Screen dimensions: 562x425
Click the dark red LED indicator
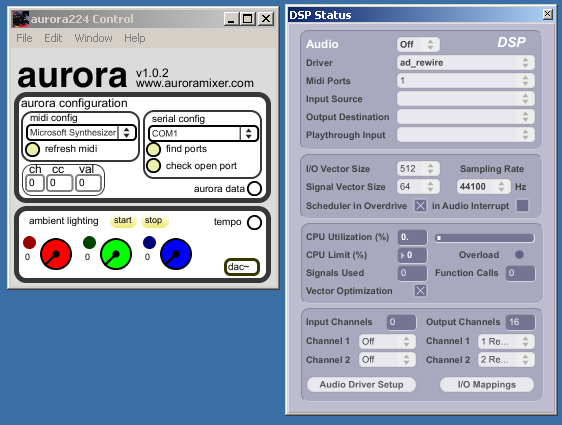point(29,243)
